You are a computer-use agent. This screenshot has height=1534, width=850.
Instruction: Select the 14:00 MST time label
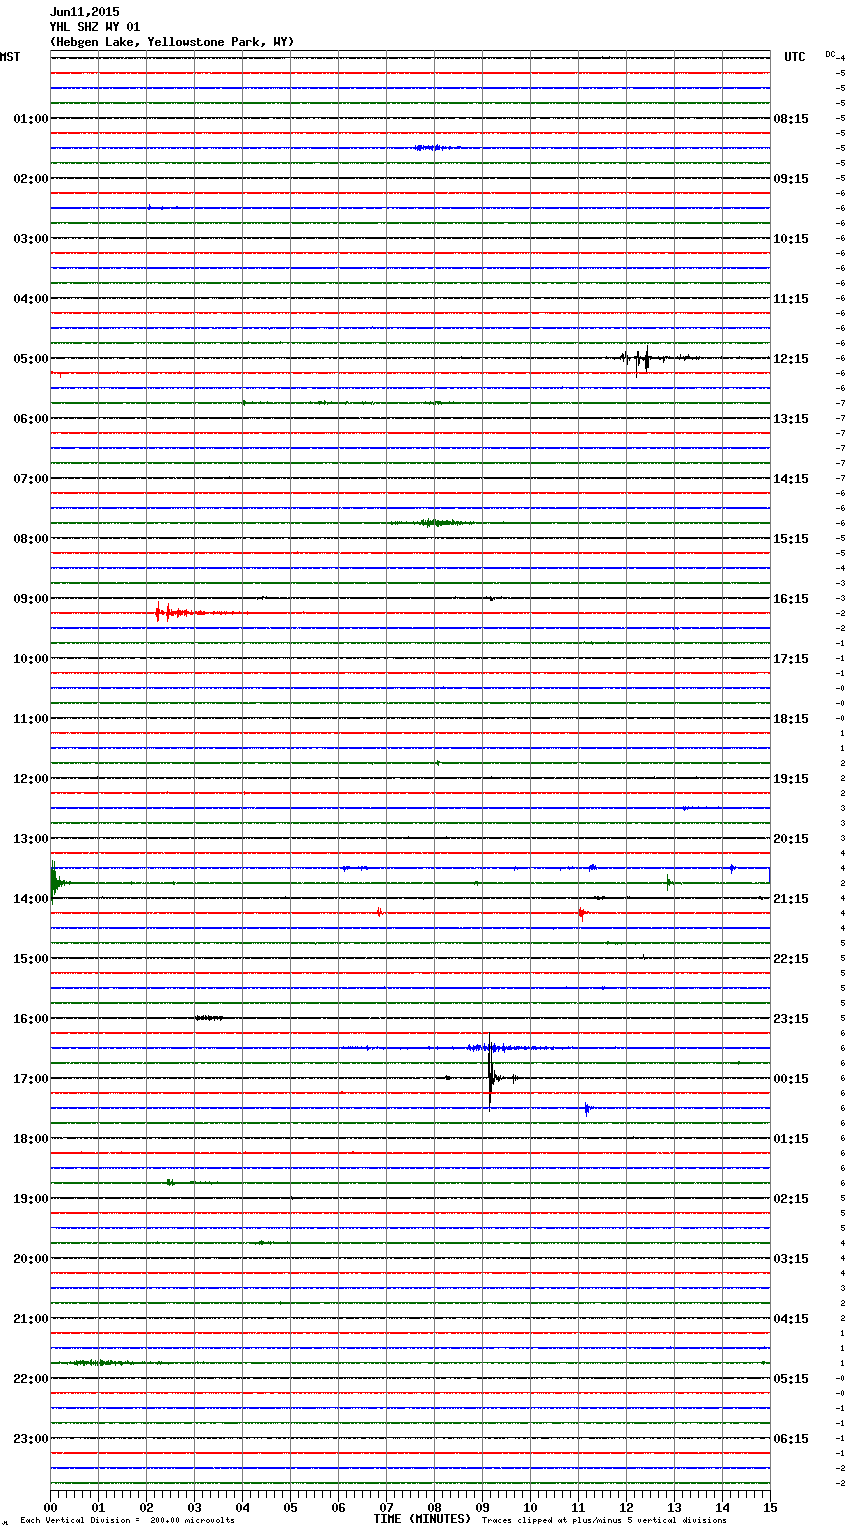pyautogui.click(x=31, y=899)
